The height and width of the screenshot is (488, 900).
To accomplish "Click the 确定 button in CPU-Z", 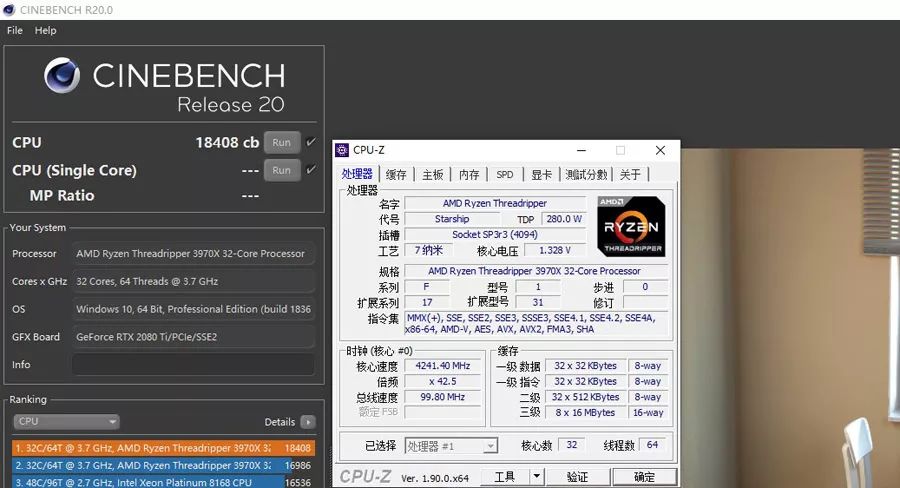I will click(x=645, y=477).
